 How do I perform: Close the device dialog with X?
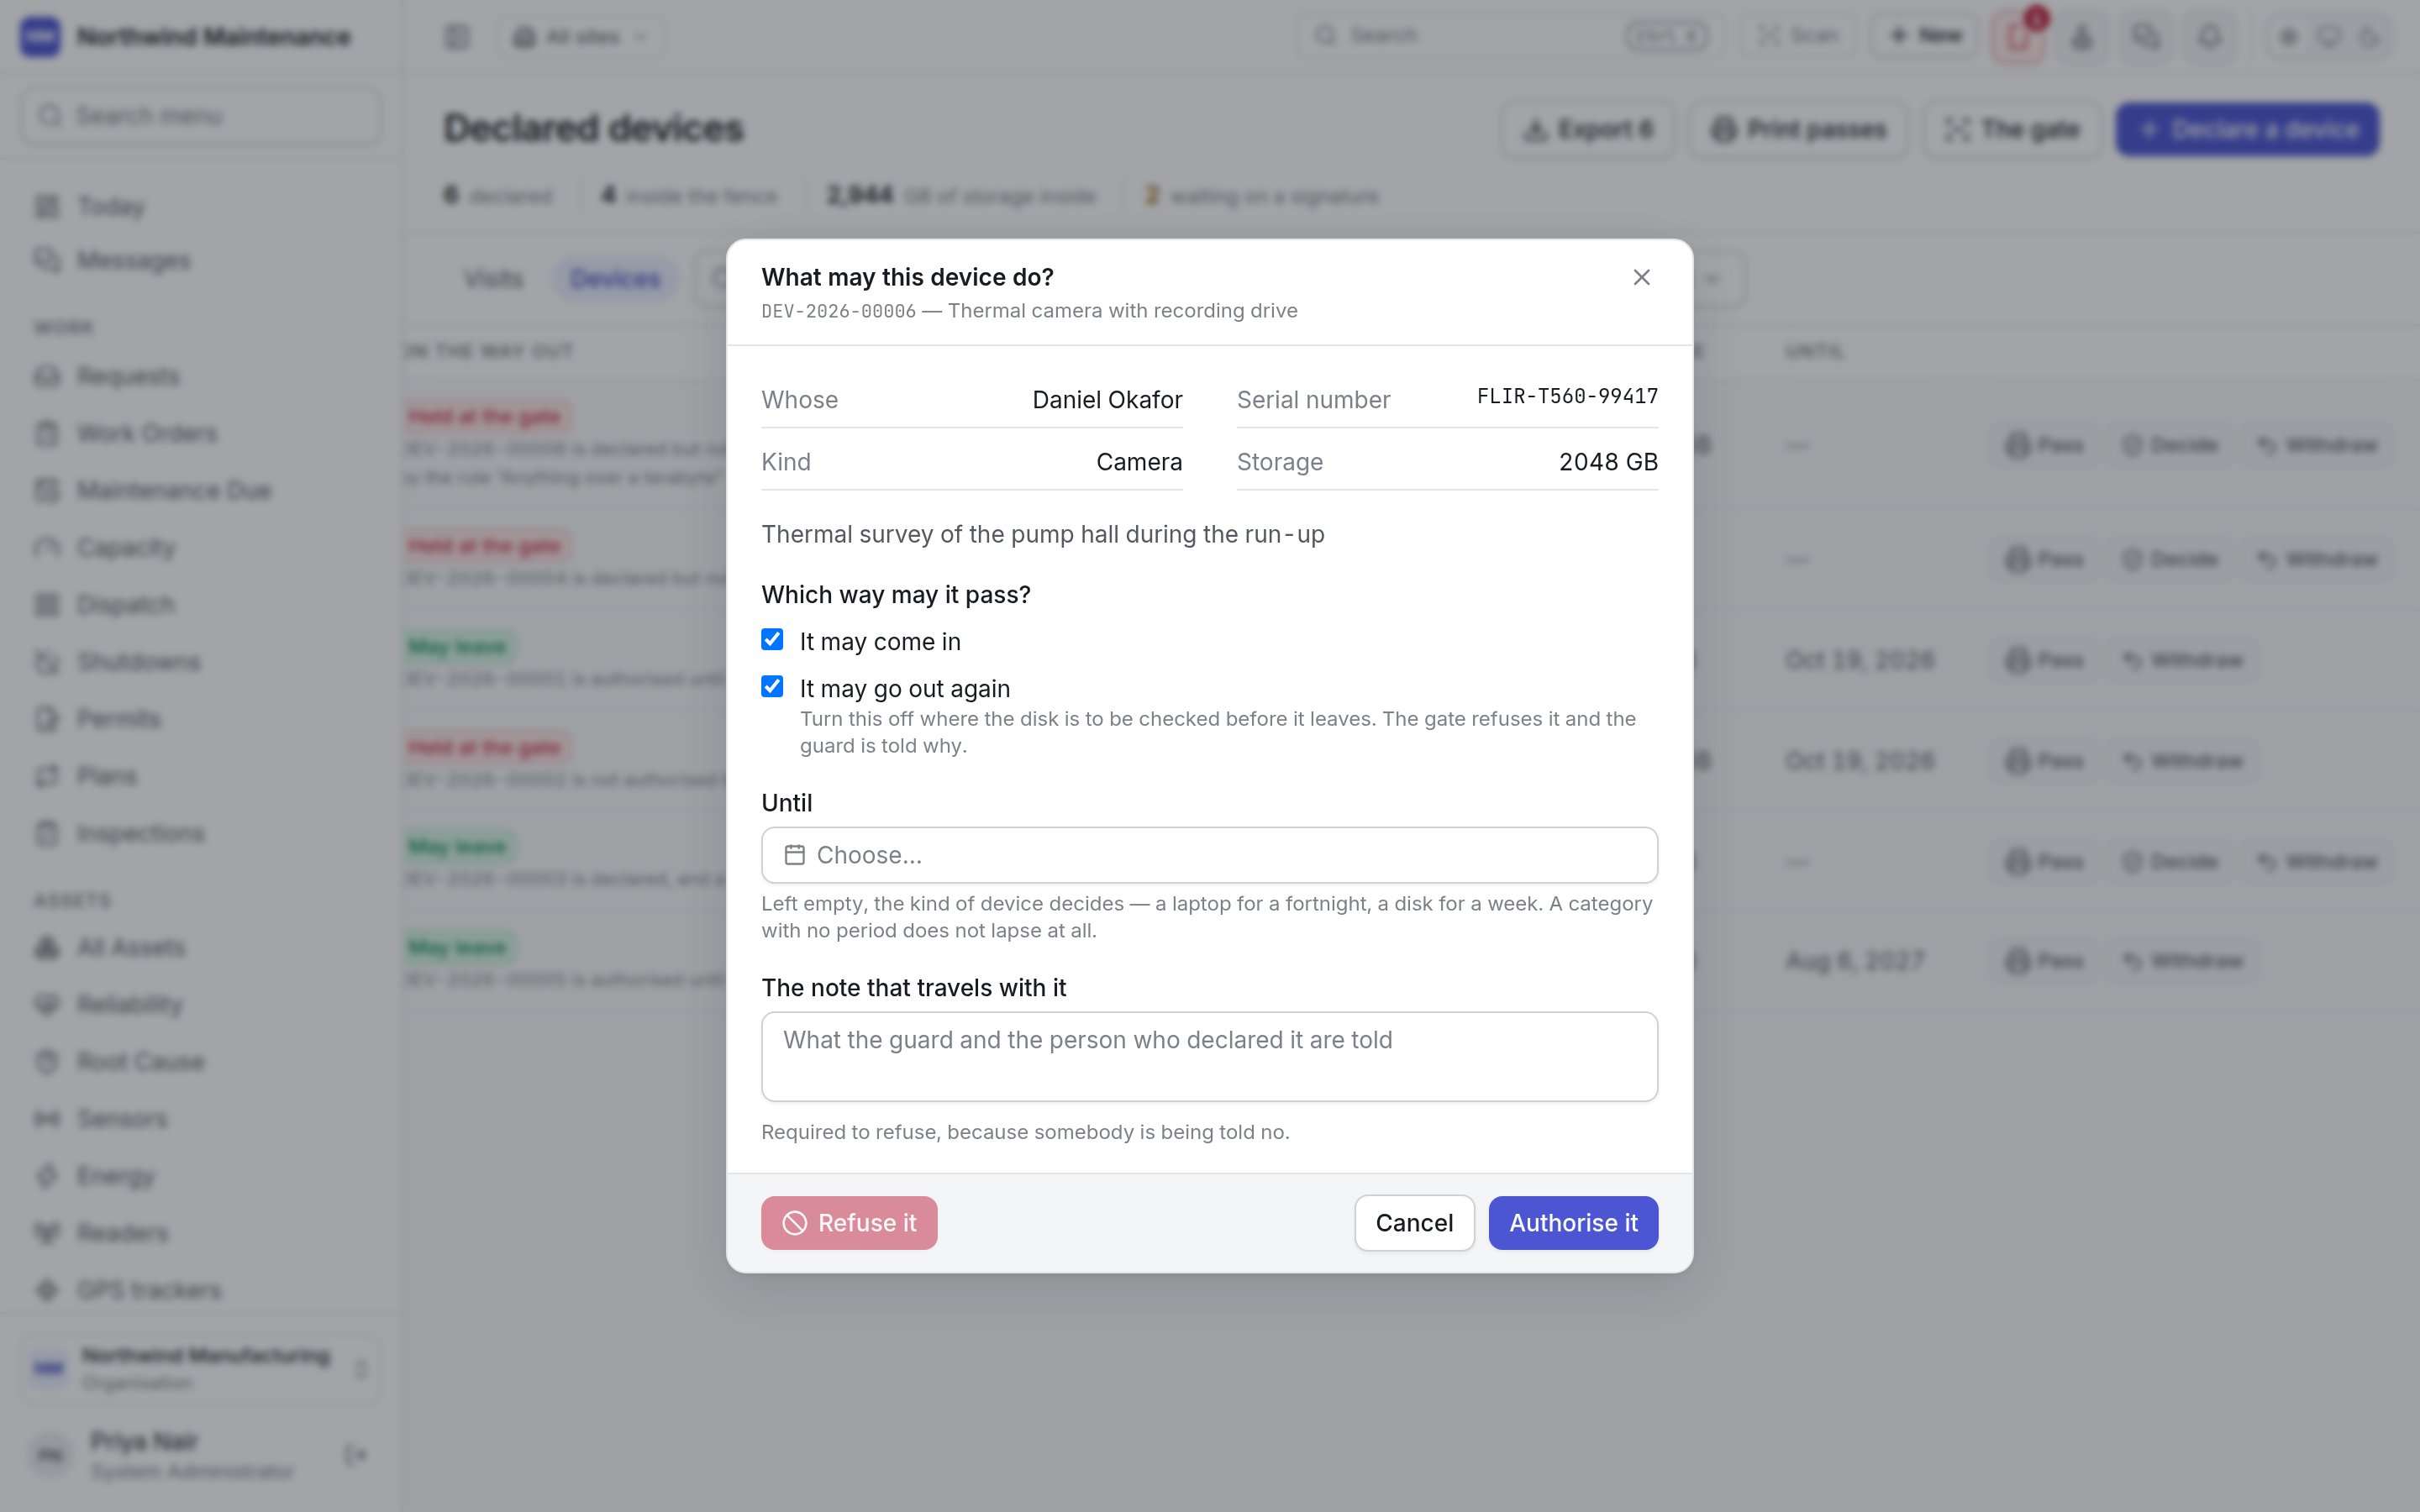[x=1641, y=277]
